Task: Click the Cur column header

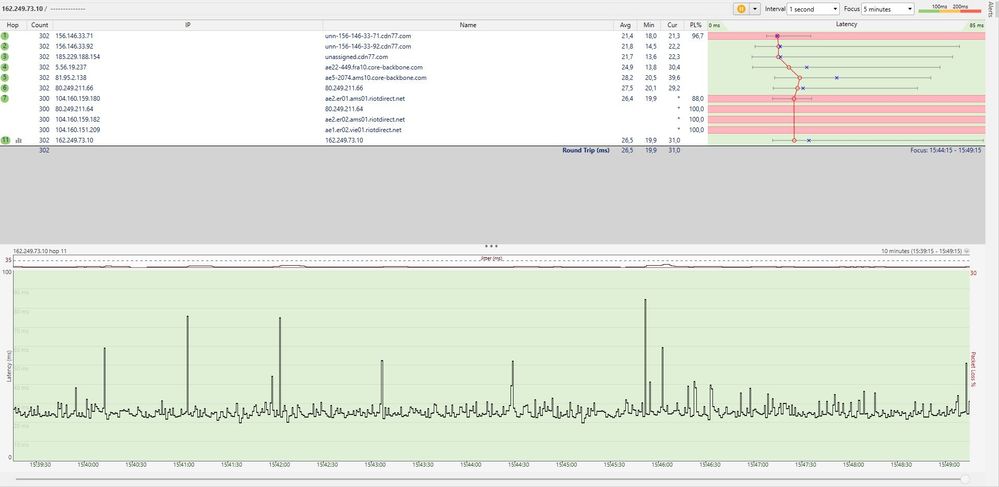Action: click(x=672, y=25)
